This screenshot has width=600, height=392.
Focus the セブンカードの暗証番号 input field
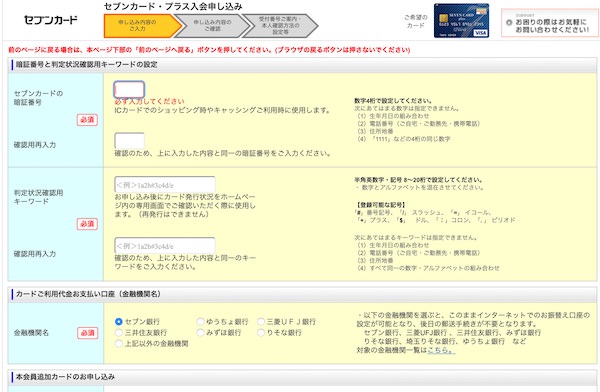(129, 90)
